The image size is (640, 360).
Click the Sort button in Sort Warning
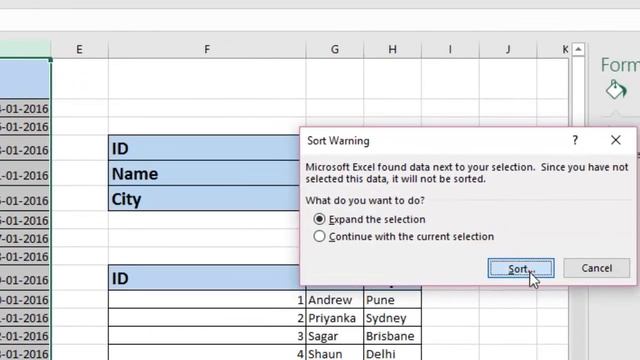coord(521,268)
